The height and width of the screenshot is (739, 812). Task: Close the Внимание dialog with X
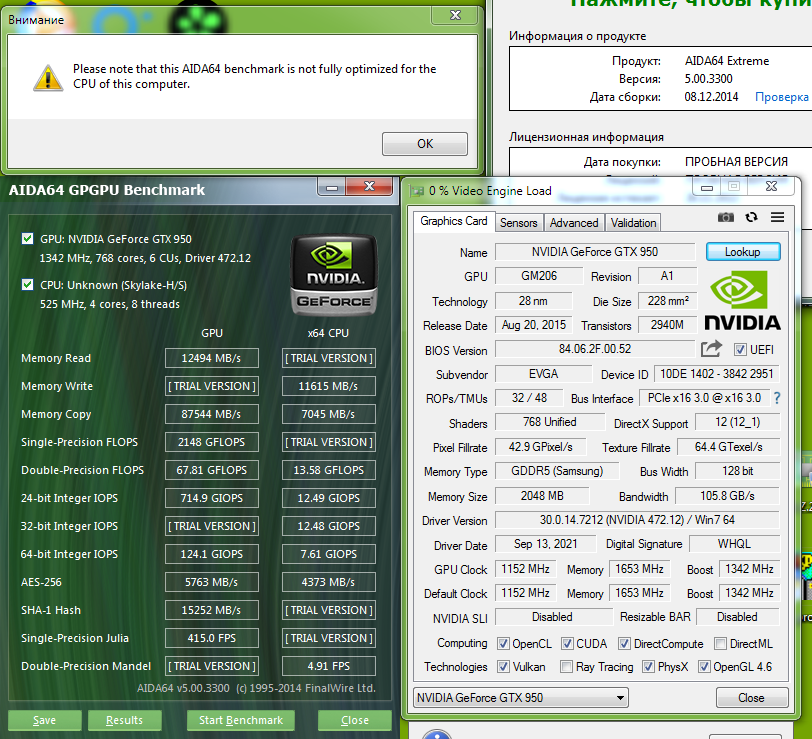(x=455, y=15)
